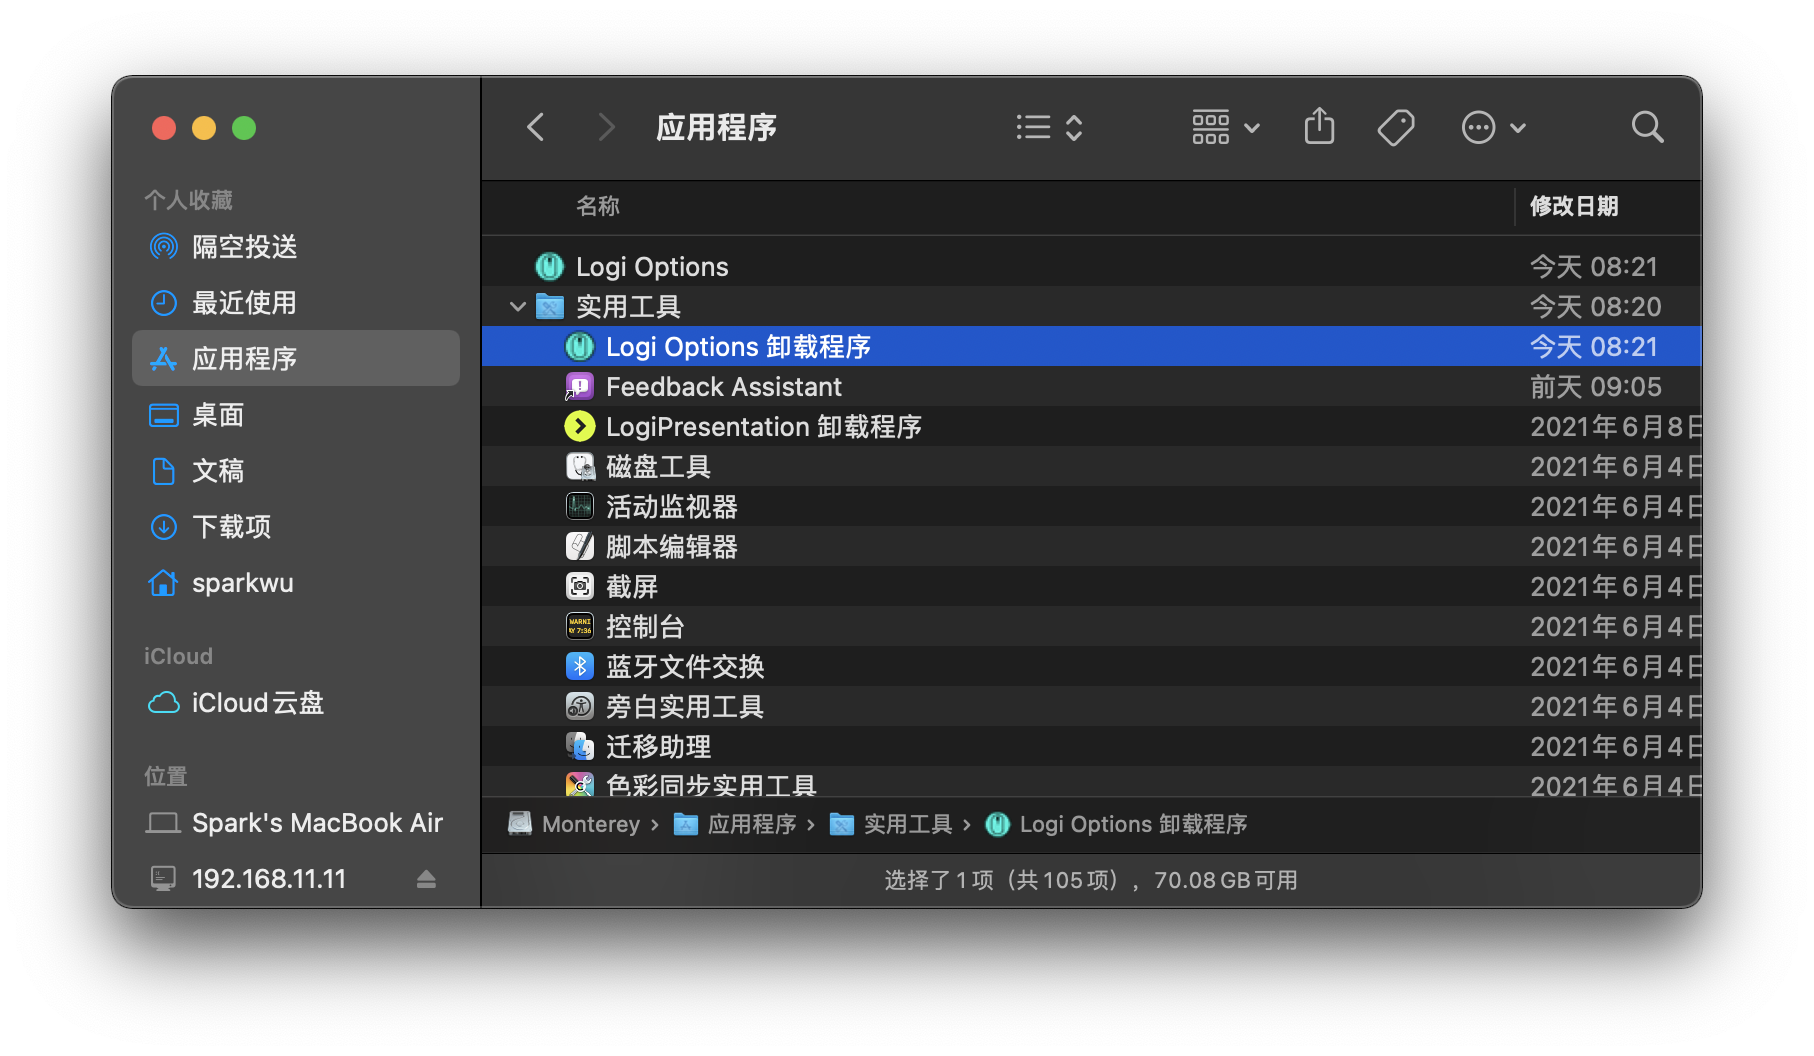Sort by the 名称 column header

pos(598,206)
